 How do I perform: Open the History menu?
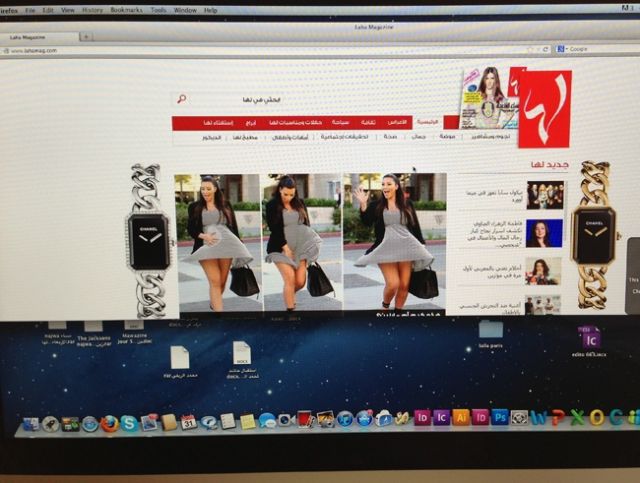pyautogui.click(x=92, y=10)
